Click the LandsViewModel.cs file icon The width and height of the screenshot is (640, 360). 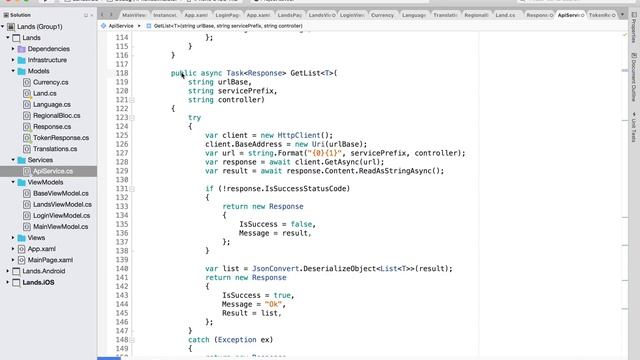[27, 204]
